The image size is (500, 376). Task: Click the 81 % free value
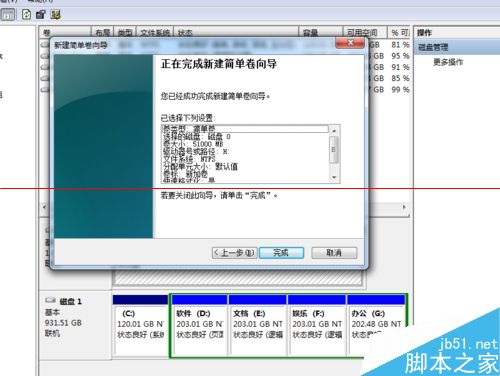click(400, 45)
